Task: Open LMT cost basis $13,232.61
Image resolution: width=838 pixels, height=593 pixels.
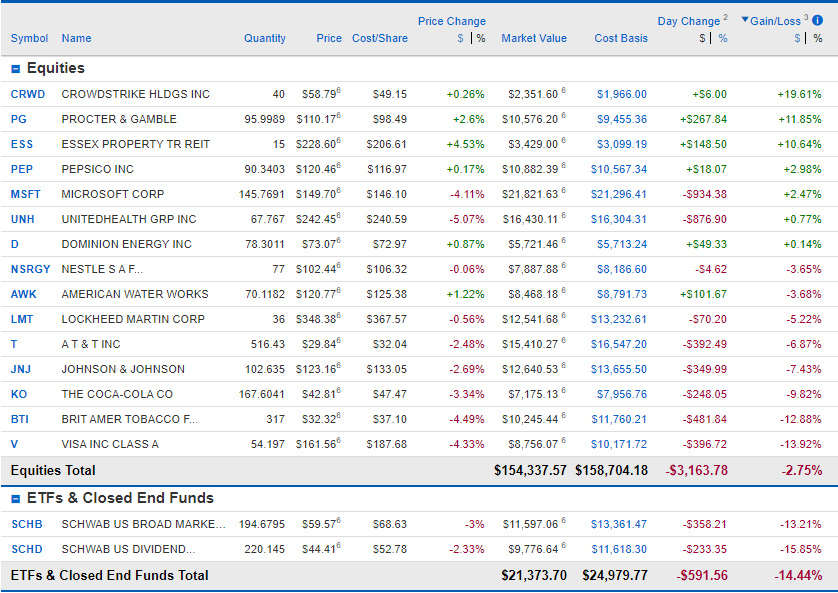Action: 619,319
